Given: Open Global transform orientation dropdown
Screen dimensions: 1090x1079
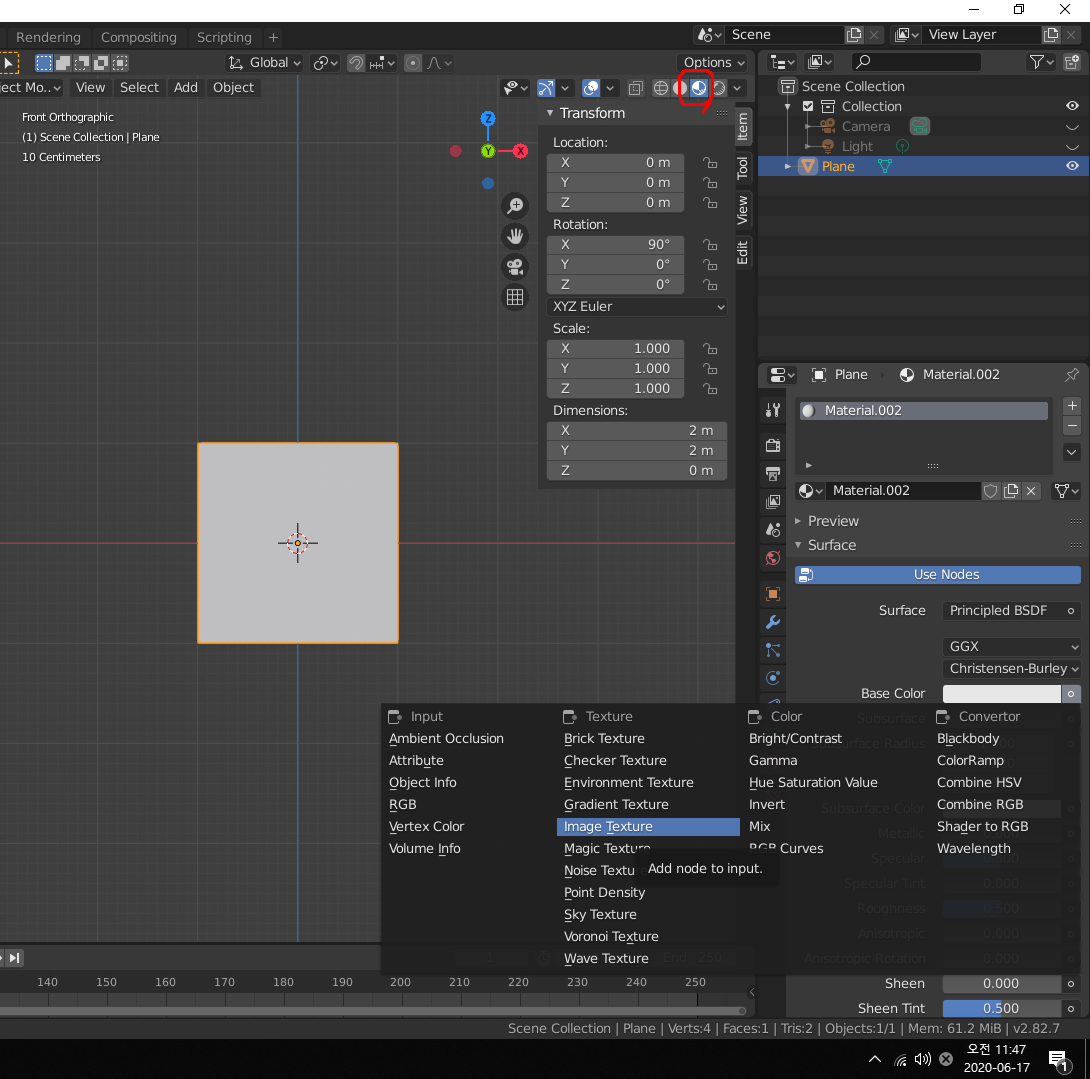Looking at the screenshot, I should (x=265, y=63).
